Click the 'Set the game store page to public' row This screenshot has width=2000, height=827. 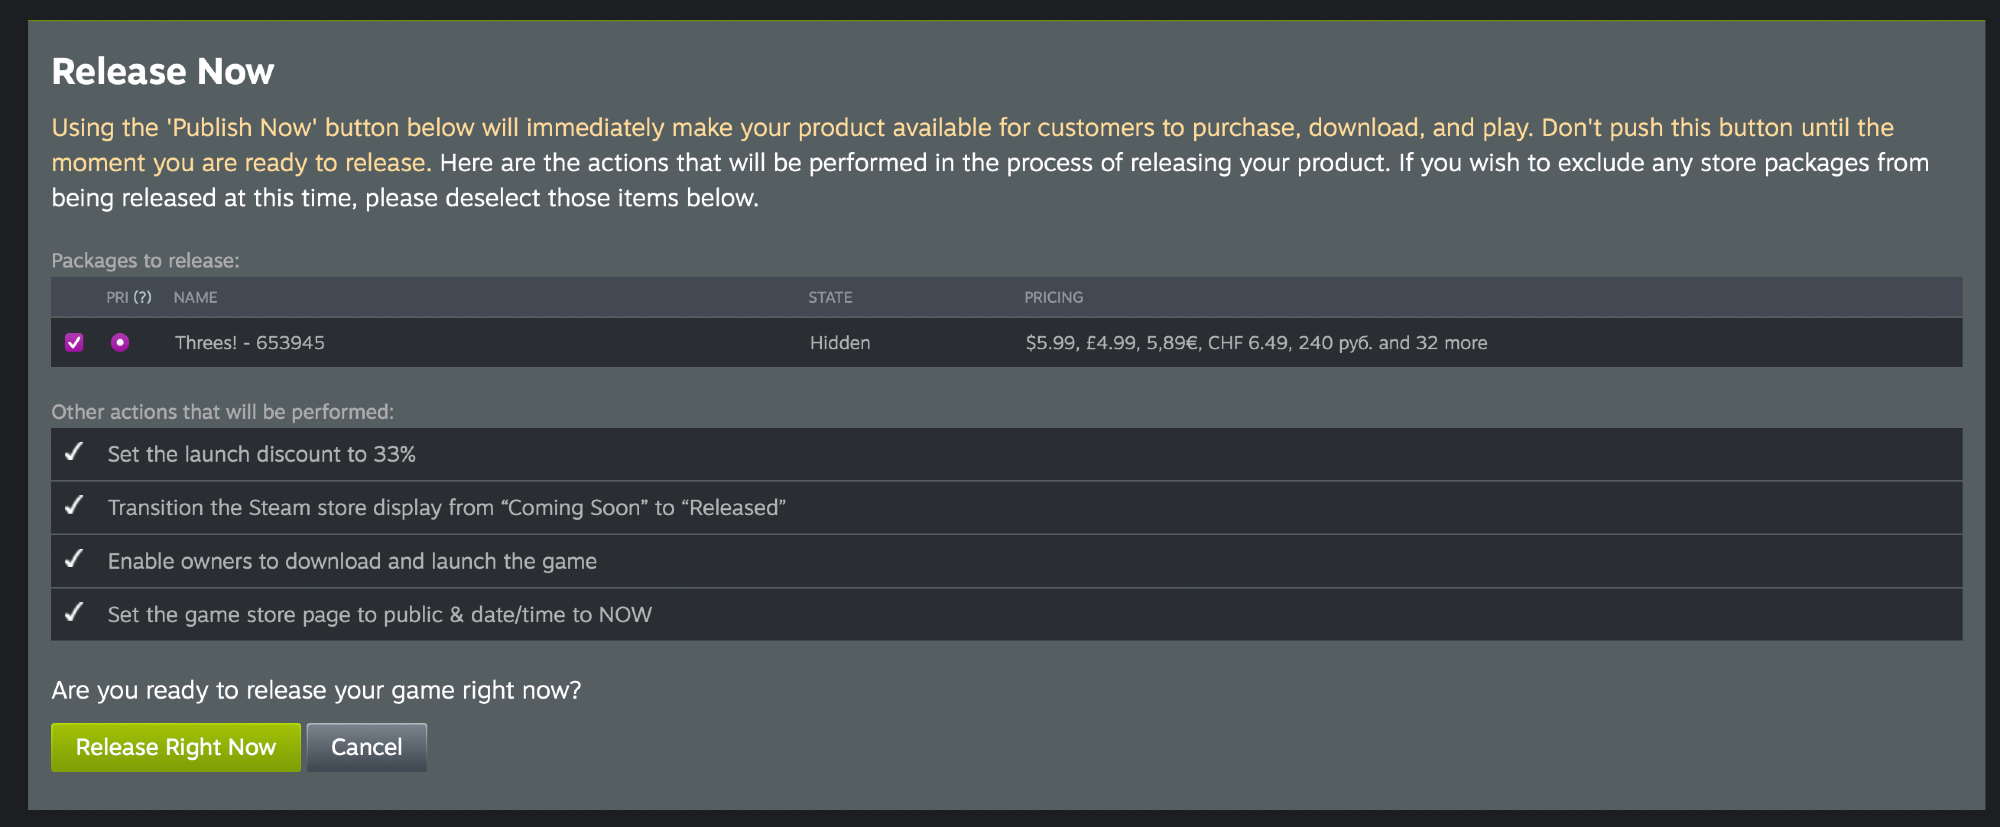(x=380, y=615)
